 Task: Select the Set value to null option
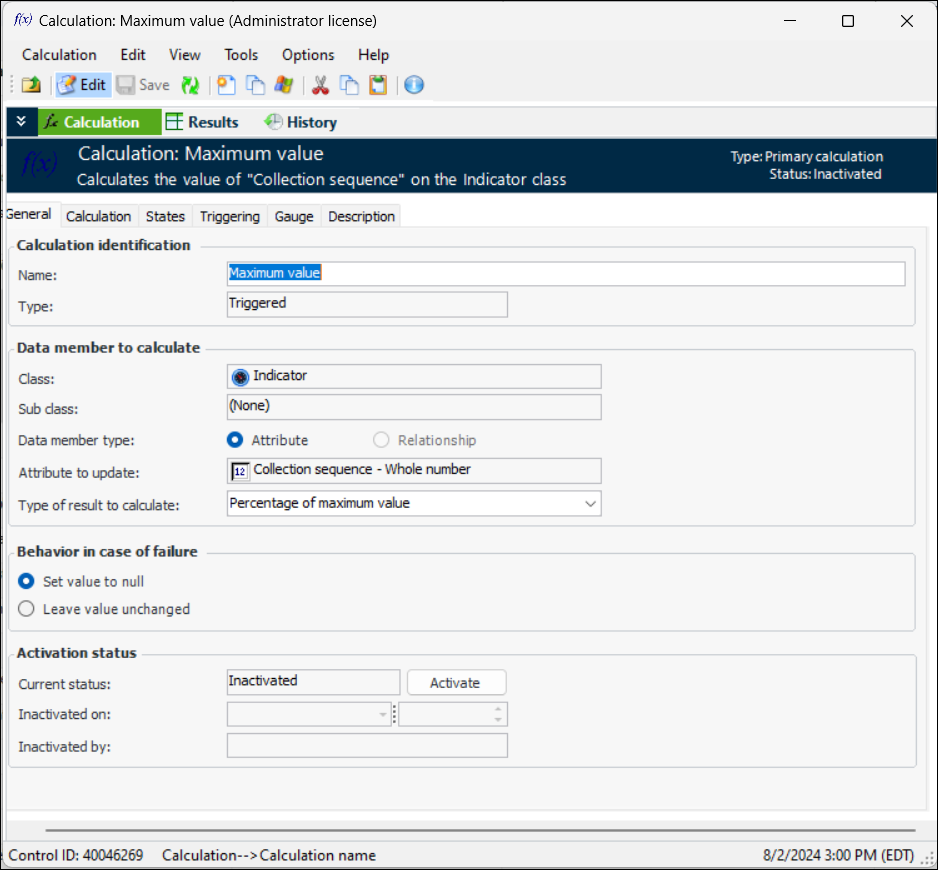coord(27,581)
